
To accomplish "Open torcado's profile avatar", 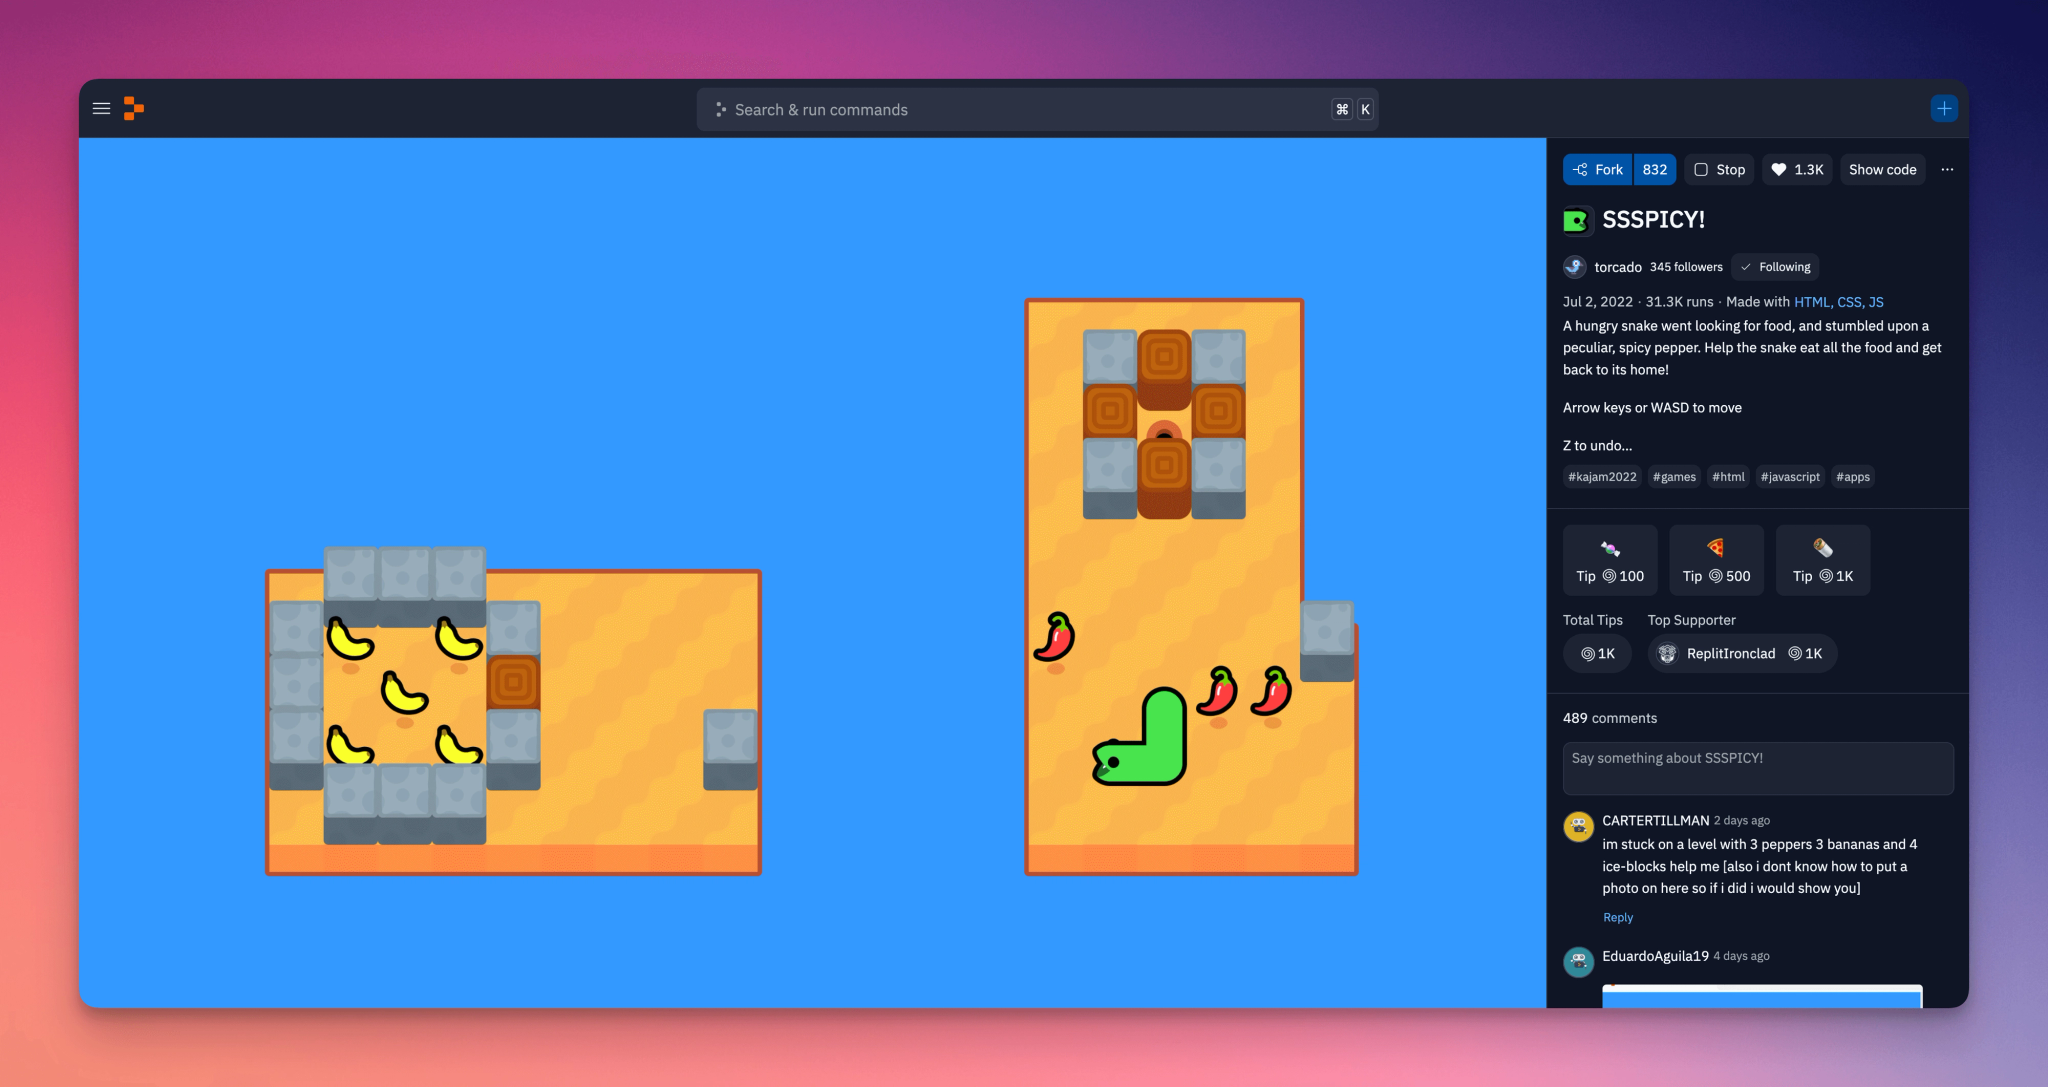I will [x=1575, y=267].
